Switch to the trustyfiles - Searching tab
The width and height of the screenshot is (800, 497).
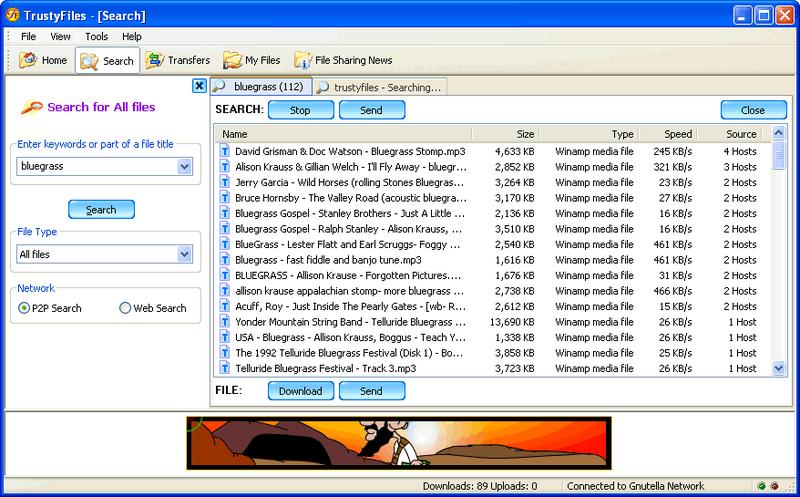(x=381, y=87)
